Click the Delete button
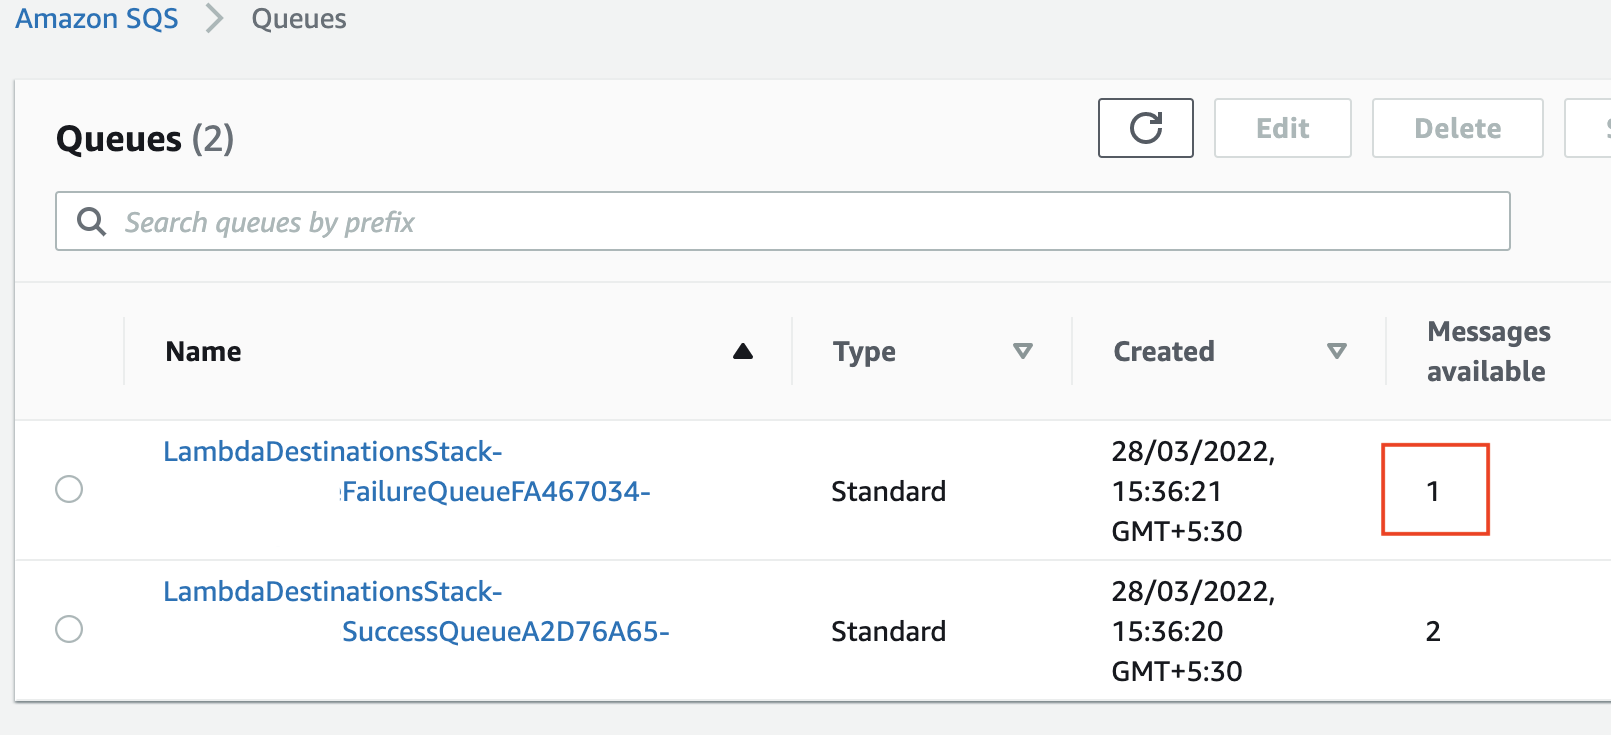The image size is (1611, 735). [1457, 128]
